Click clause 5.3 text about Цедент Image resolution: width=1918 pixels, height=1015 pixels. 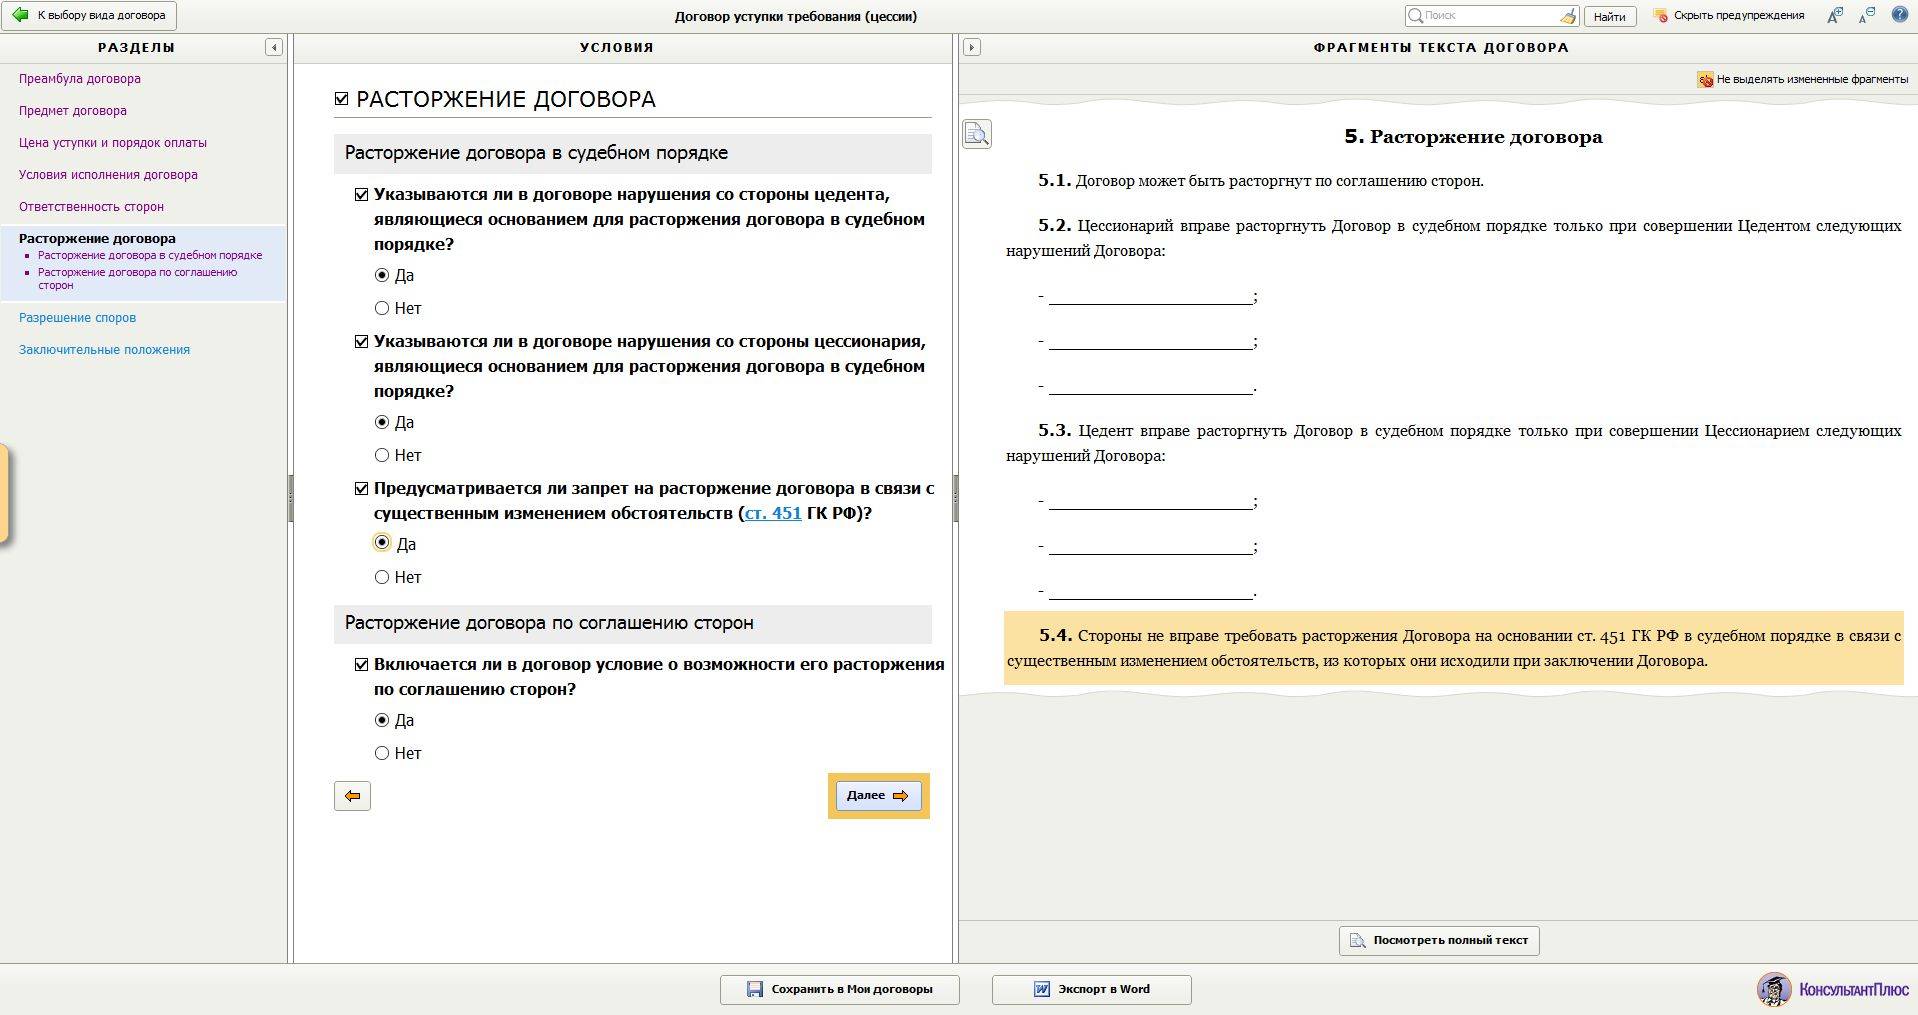tap(1454, 443)
